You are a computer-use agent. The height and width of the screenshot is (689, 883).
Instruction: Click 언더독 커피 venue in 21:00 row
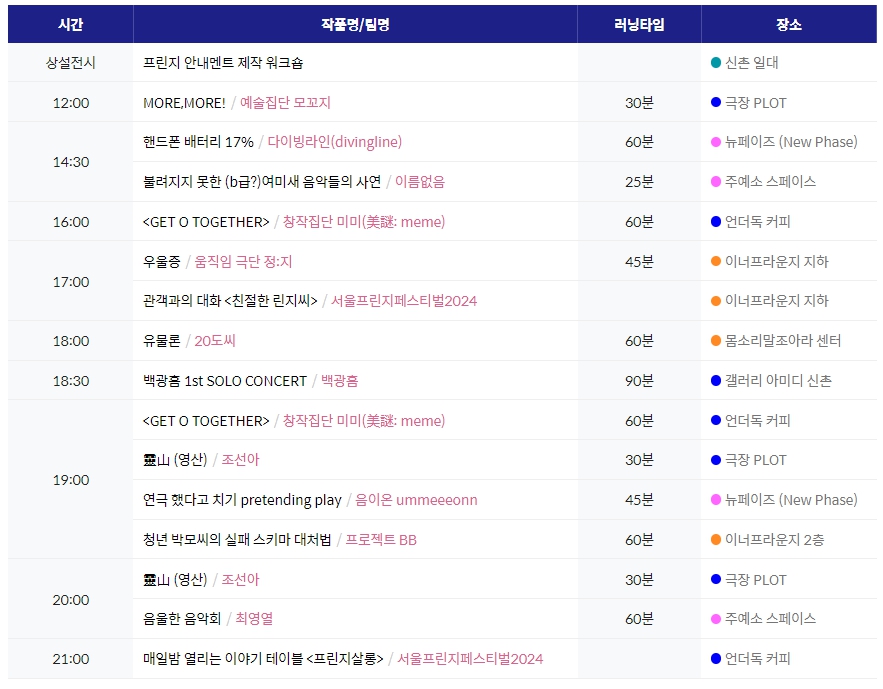click(757, 659)
